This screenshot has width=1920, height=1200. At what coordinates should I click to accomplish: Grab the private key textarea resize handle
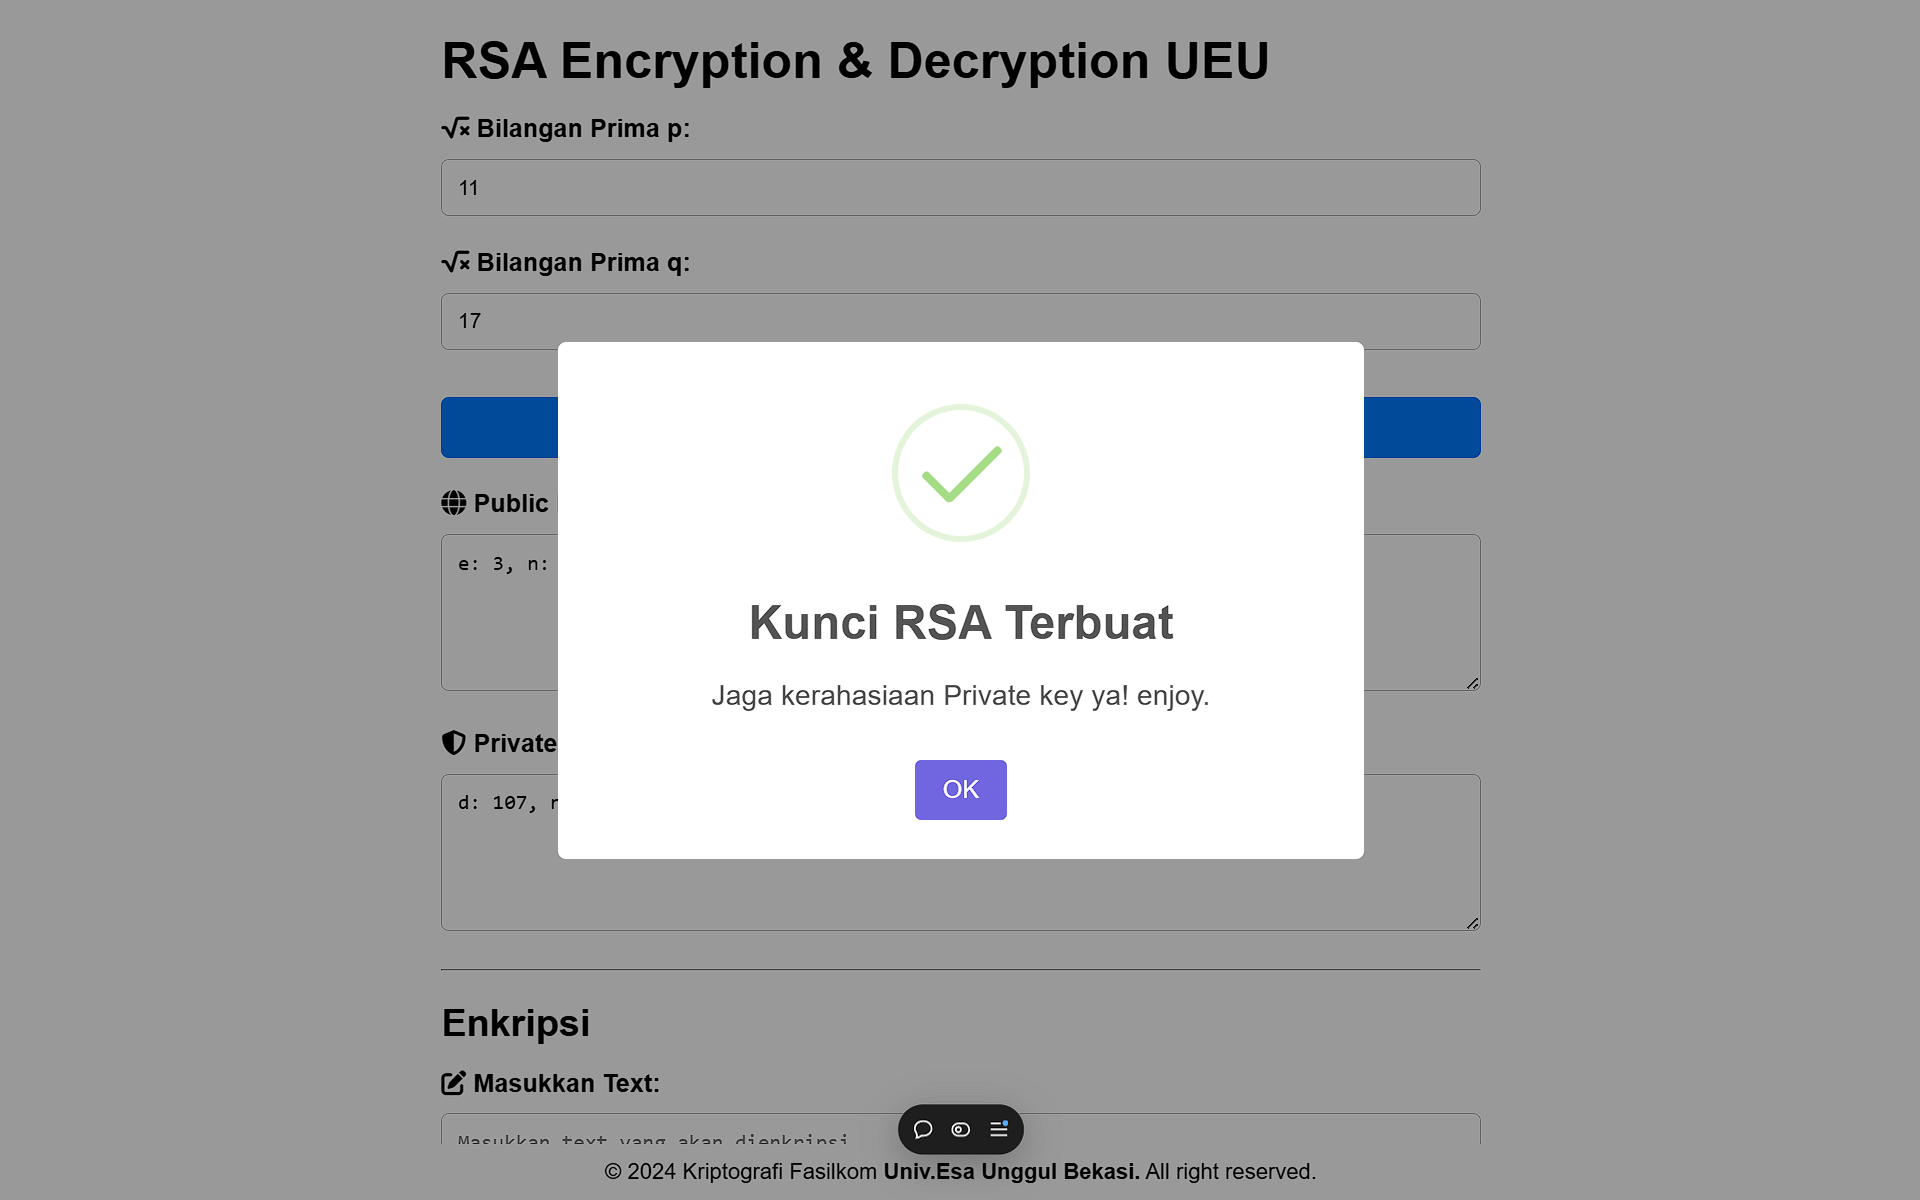(x=1472, y=923)
